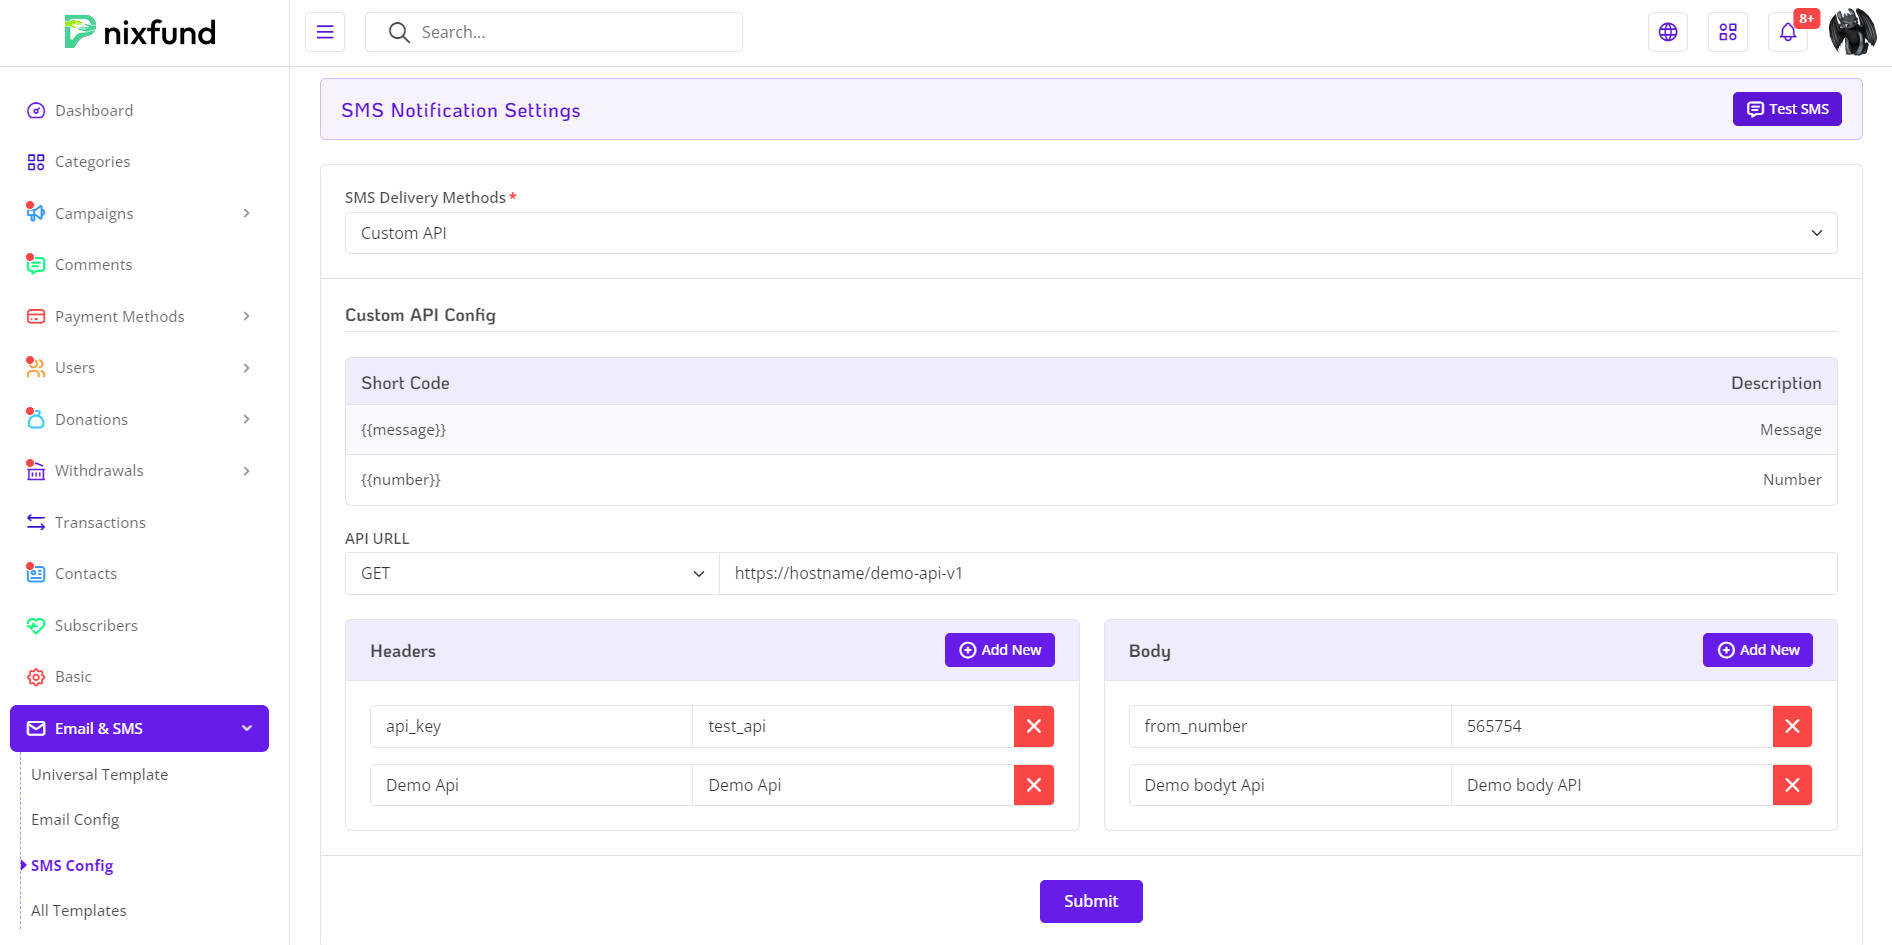Add a new header row

[x=999, y=650]
